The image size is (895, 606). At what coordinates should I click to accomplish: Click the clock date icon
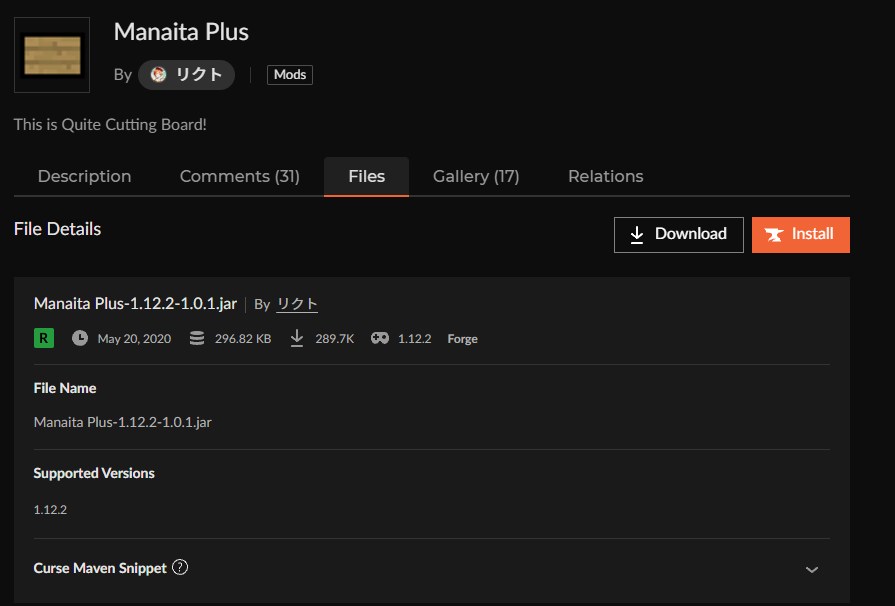(x=80, y=338)
